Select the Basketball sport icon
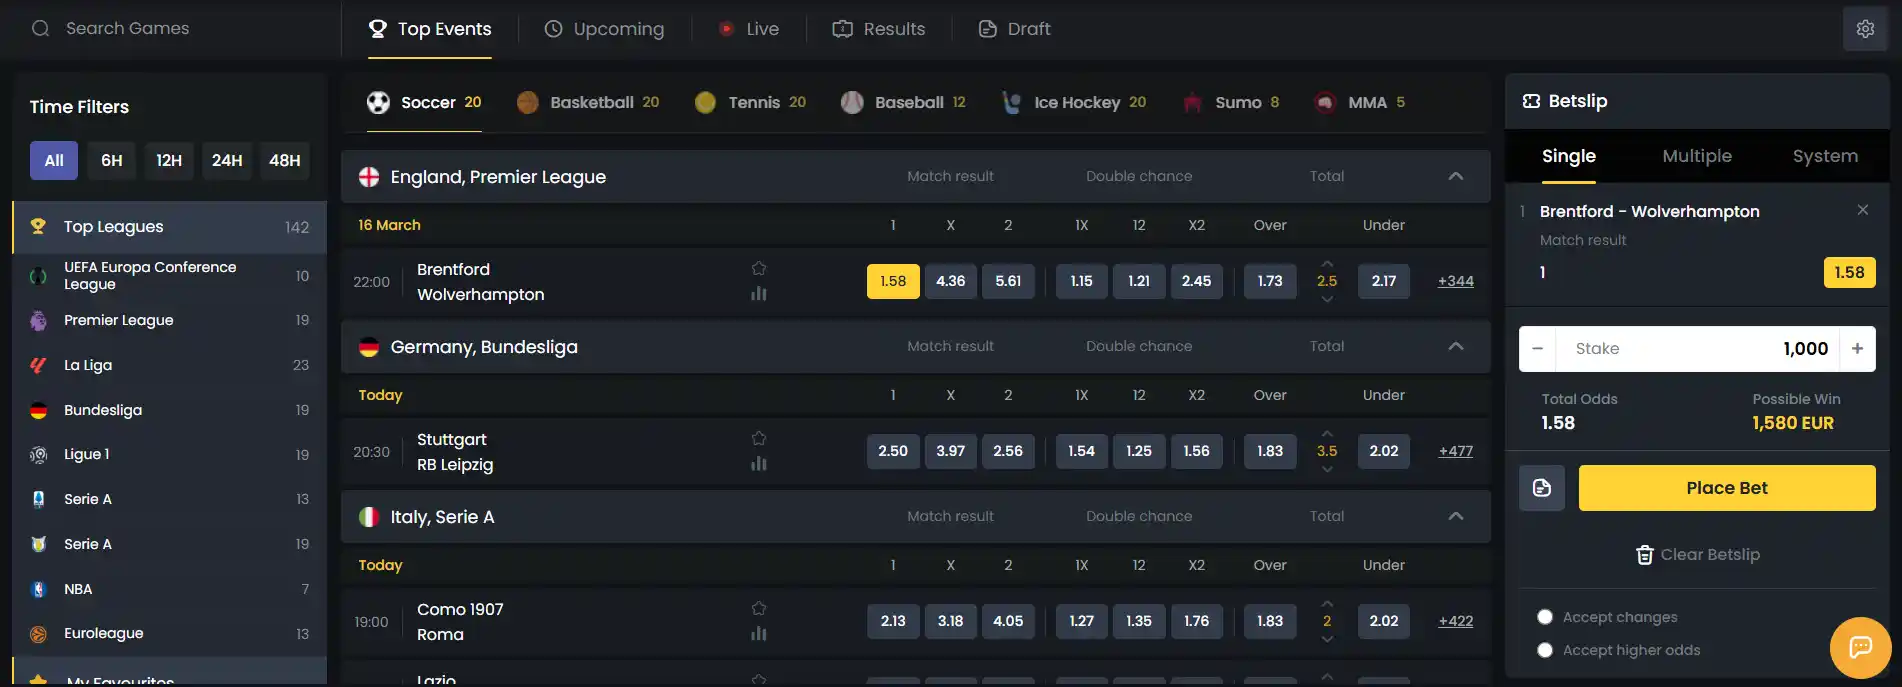Screen dimensions: 1902x687 [x=528, y=102]
